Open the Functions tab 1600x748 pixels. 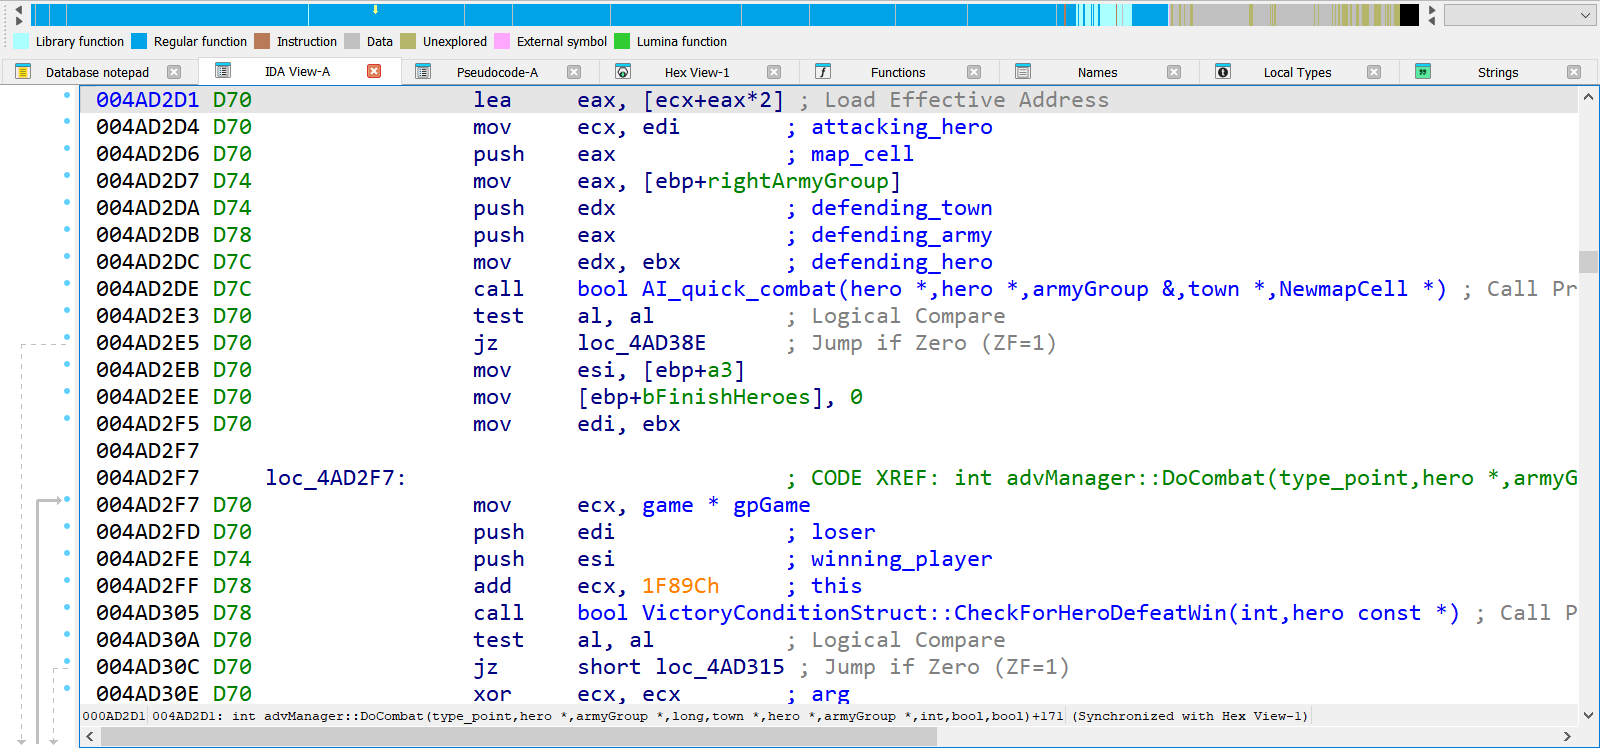pyautogui.click(x=898, y=72)
